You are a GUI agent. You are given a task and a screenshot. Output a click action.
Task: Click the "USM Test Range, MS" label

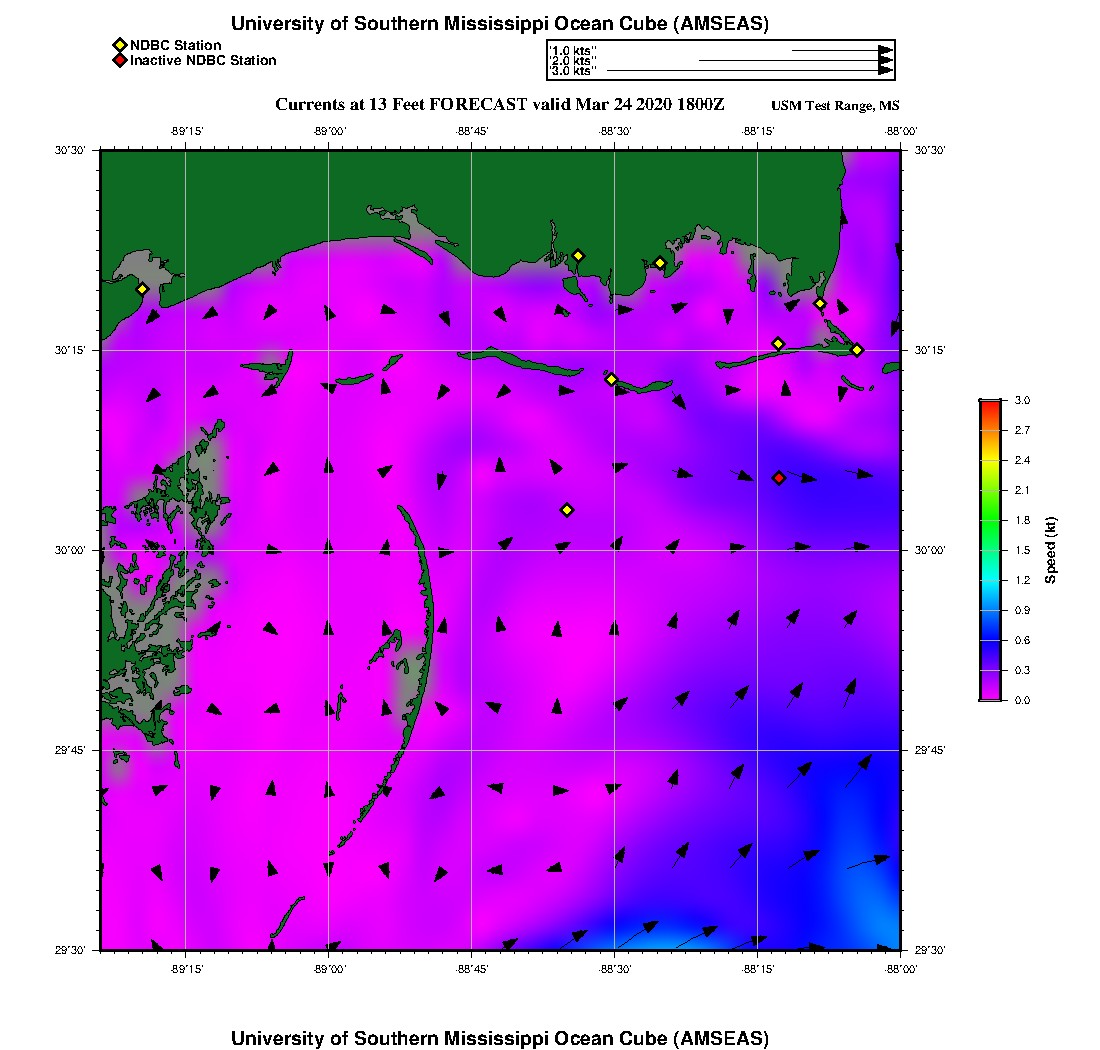835,107
